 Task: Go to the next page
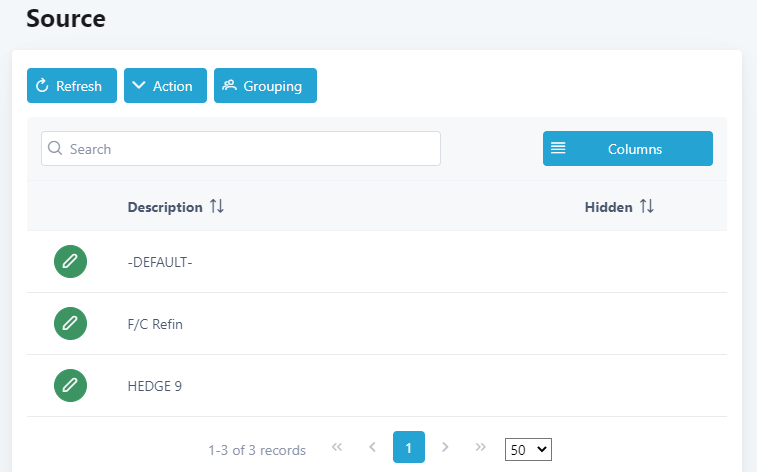point(446,448)
